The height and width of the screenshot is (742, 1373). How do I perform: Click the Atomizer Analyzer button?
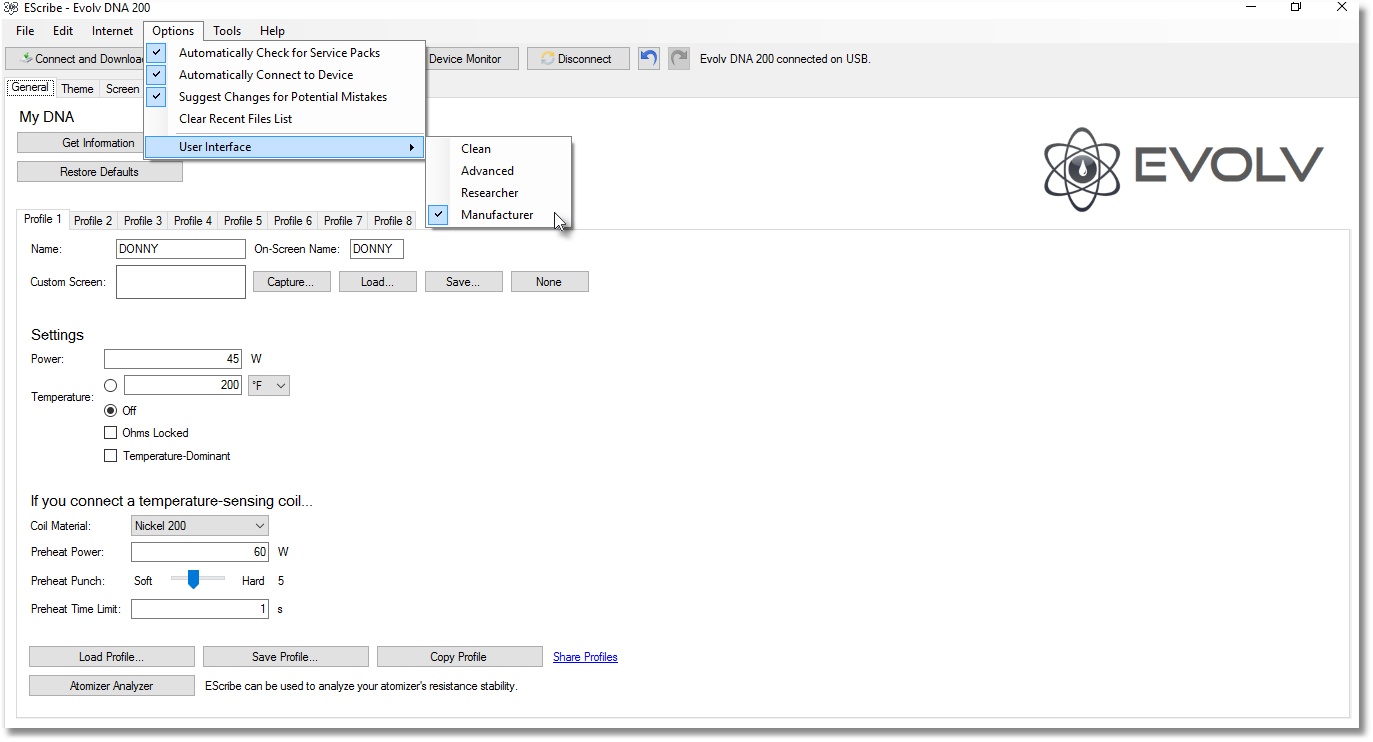point(111,686)
